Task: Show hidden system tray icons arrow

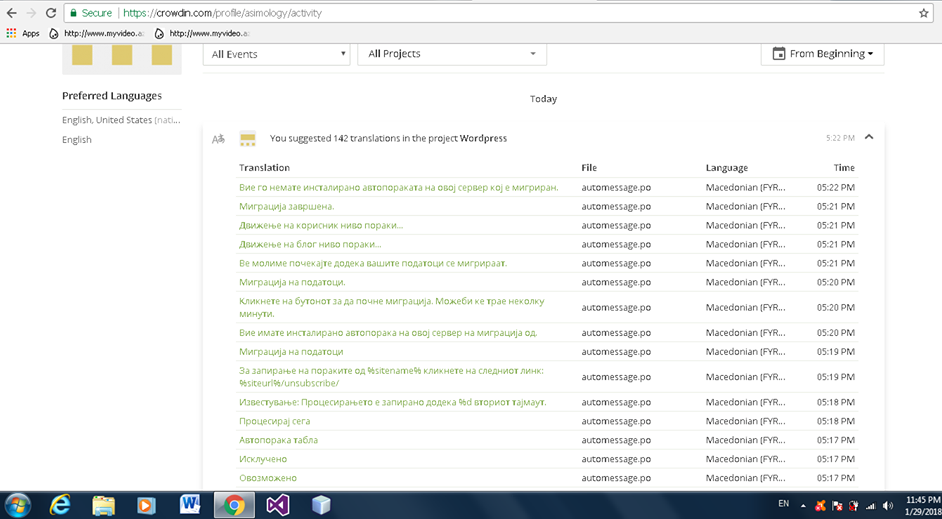Action: click(803, 506)
